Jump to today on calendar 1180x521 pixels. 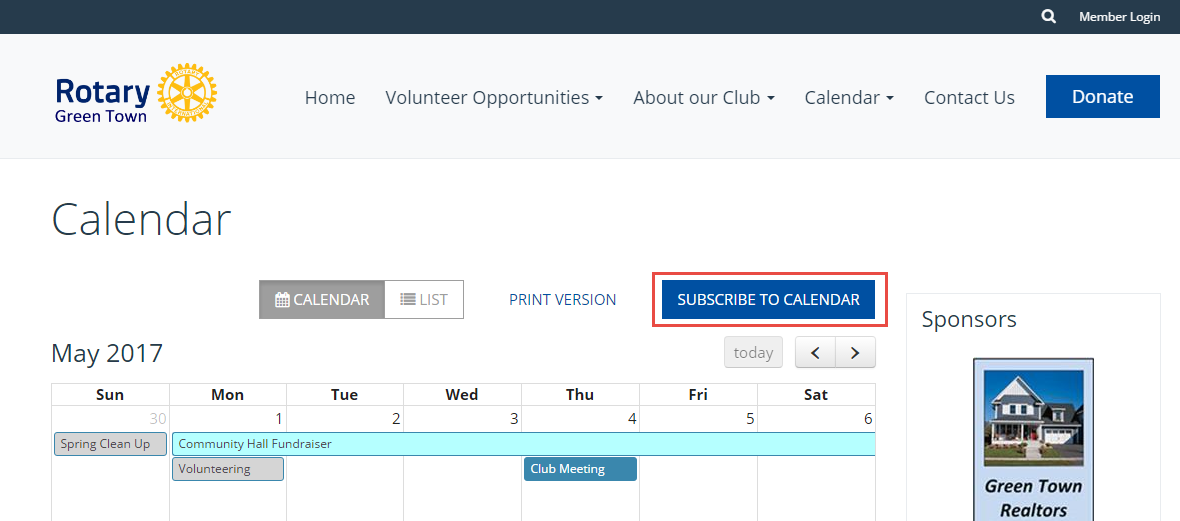click(753, 352)
